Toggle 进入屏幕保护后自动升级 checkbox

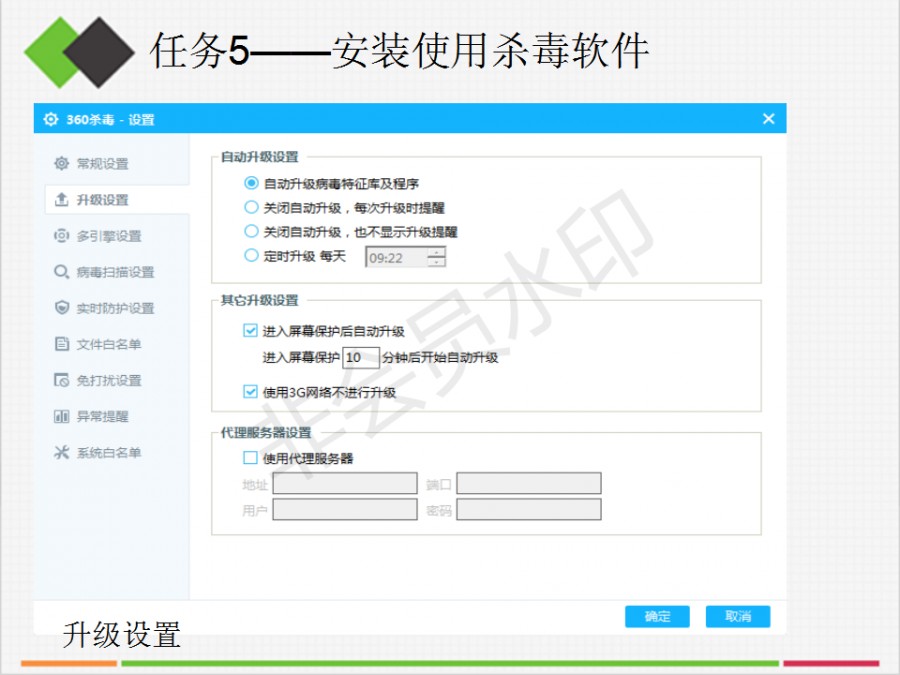251,331
